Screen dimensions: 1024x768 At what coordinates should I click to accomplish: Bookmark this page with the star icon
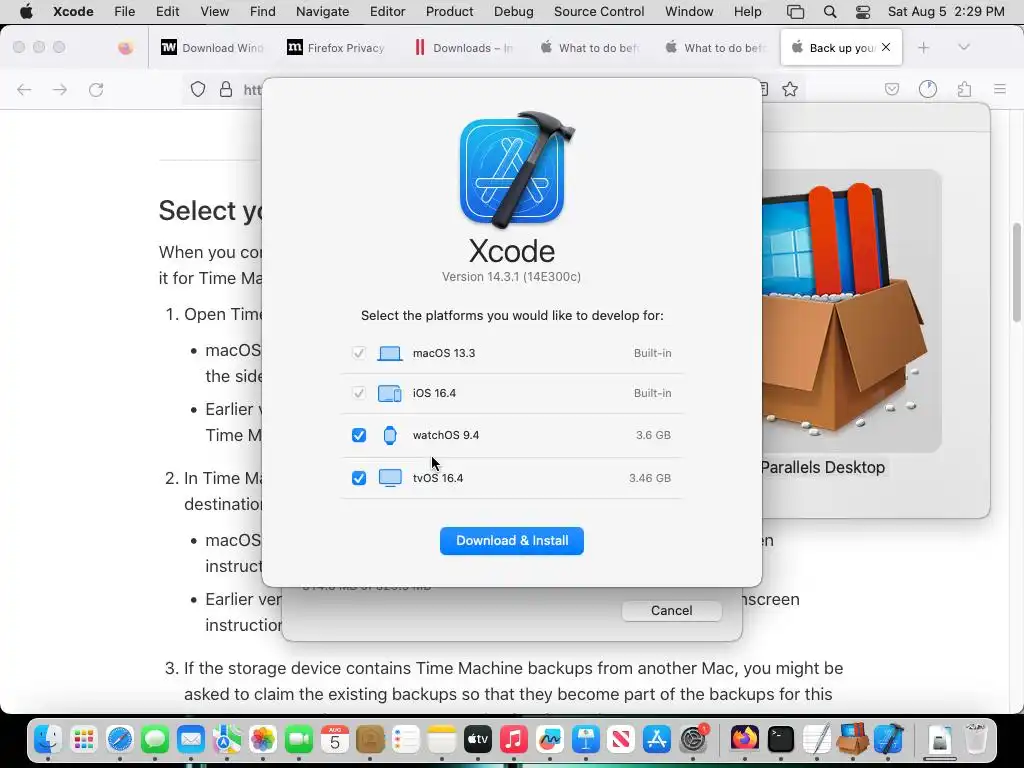click(790, 89)
